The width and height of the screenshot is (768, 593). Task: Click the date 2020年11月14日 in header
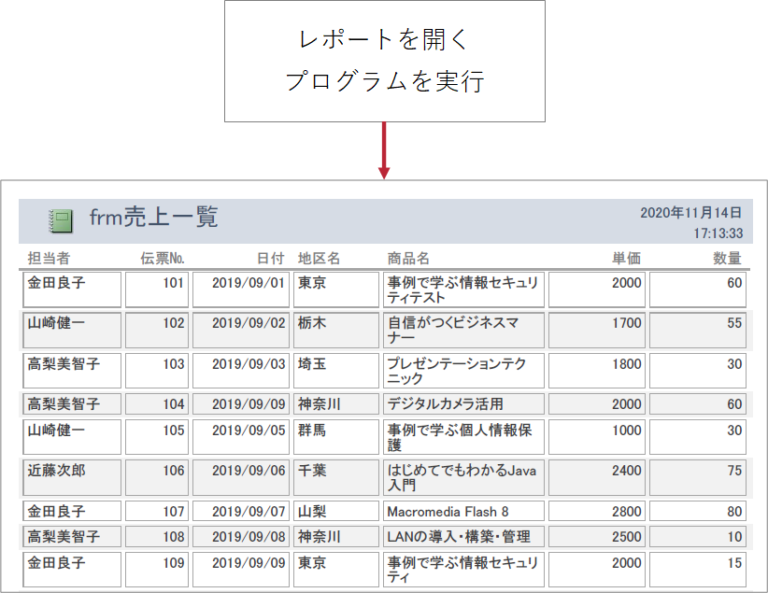(691, 213)
